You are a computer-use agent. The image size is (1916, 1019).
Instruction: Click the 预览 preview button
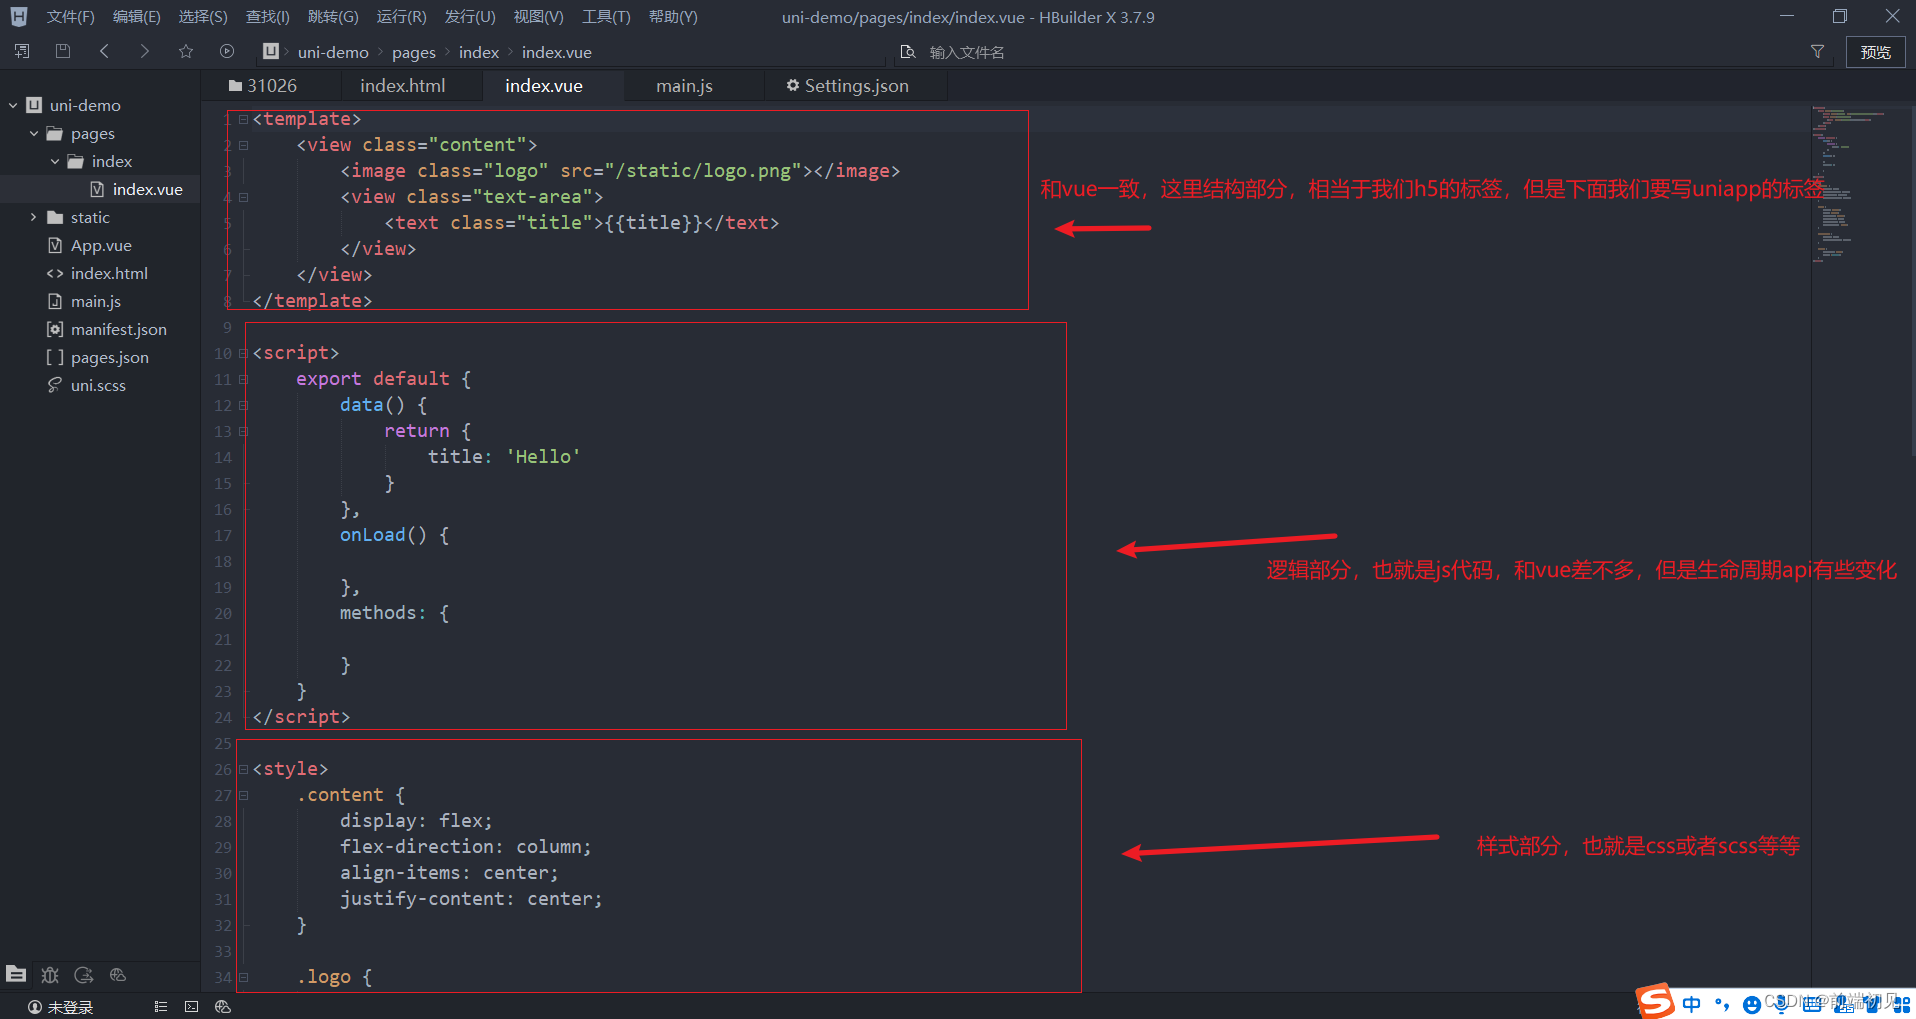1875,52
